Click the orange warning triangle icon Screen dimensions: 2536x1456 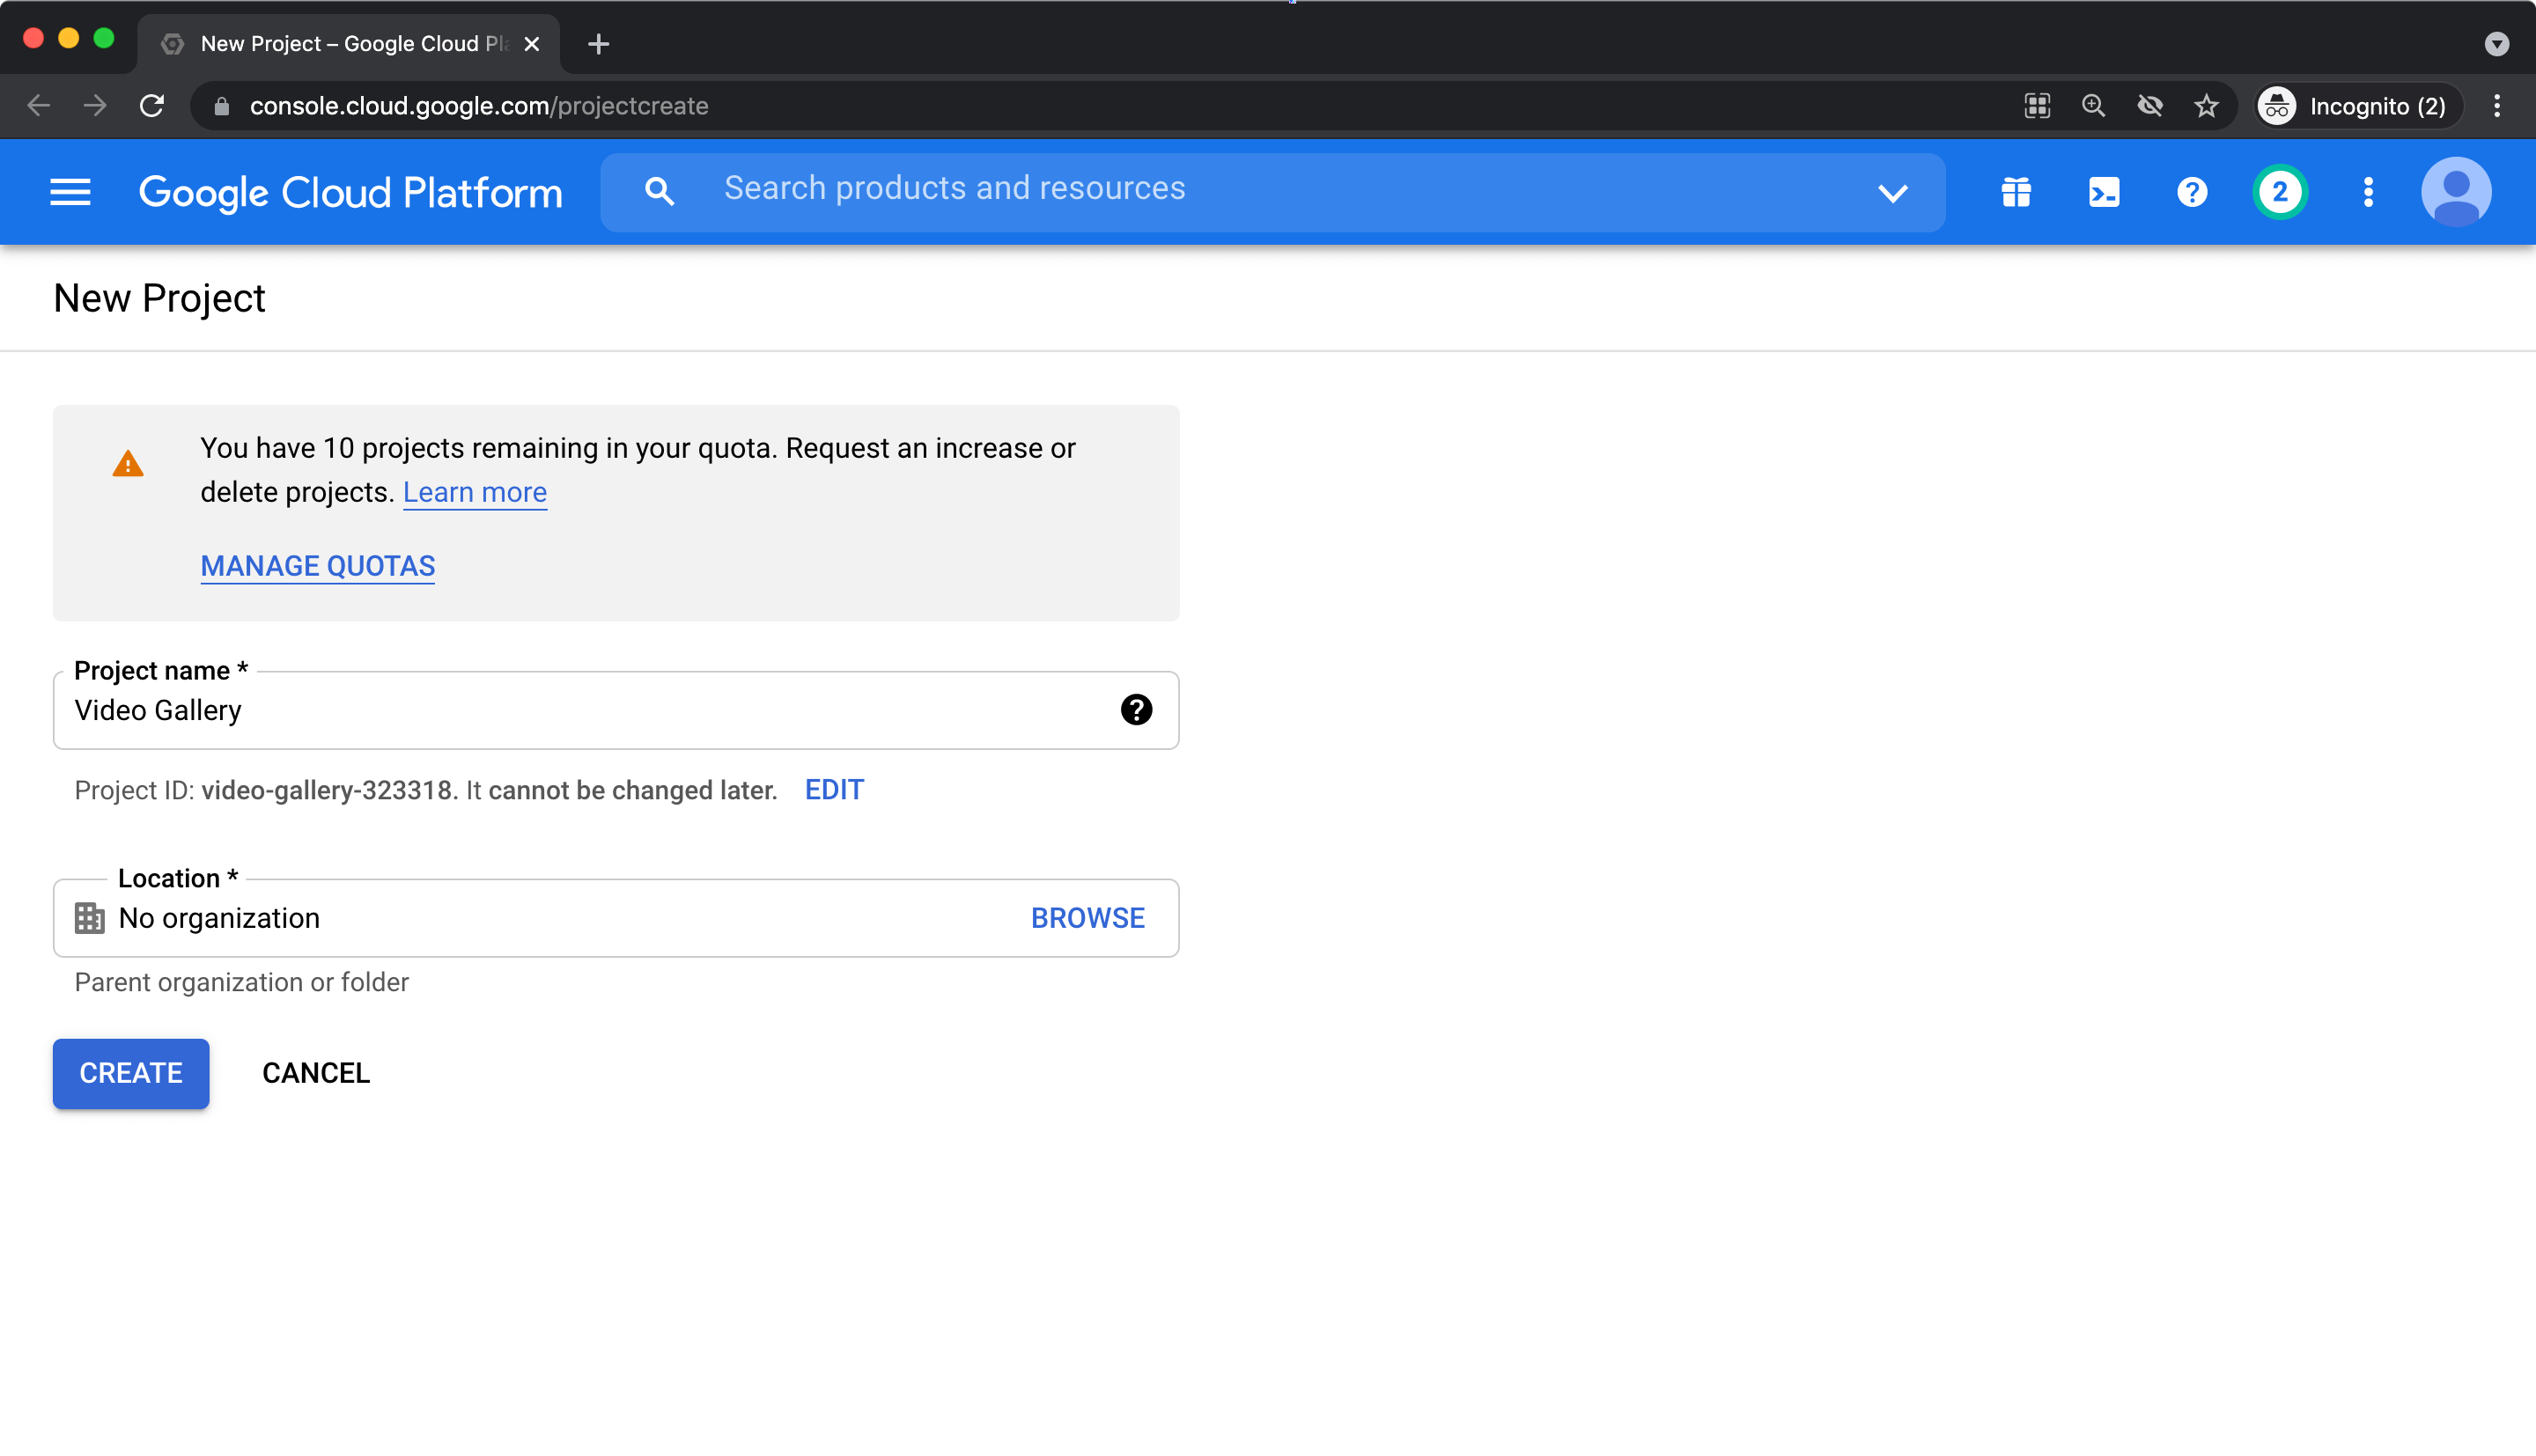(x=128, y=464)
